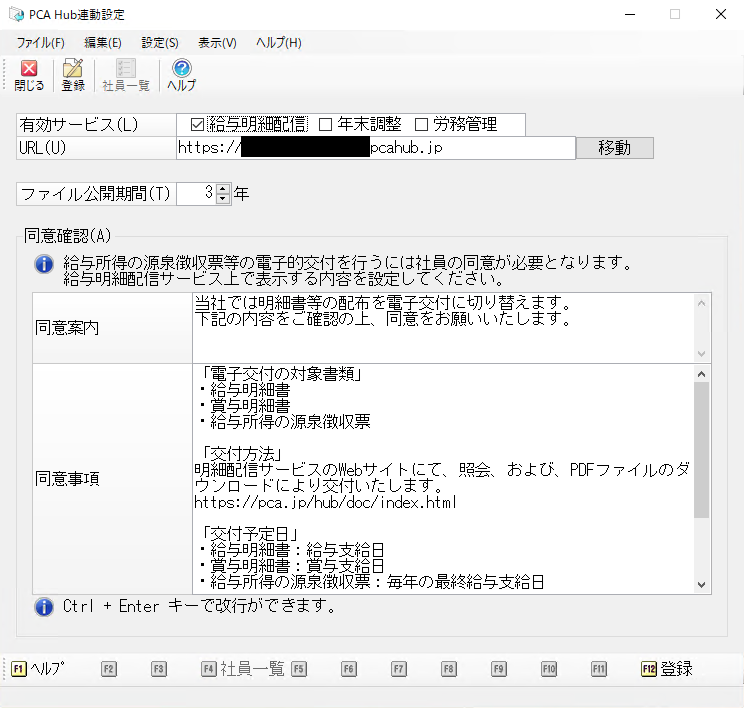Click the F10 function key slot
Screen dimensions: 744x708
click(x=549, y=669)
